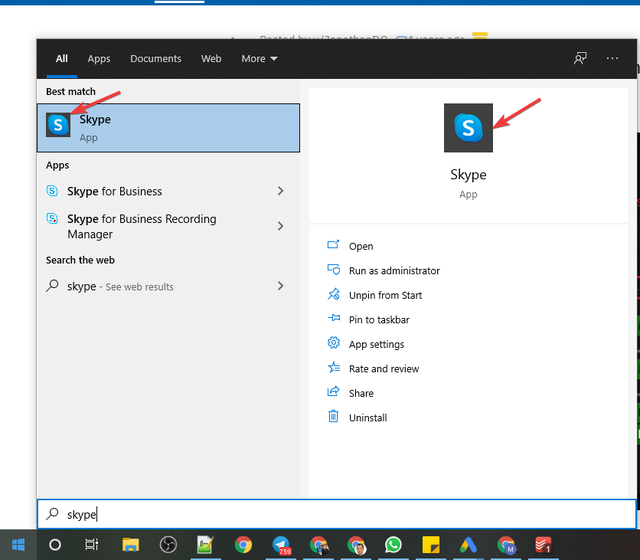Switch to the Apps tab

[x=99, y=59]
